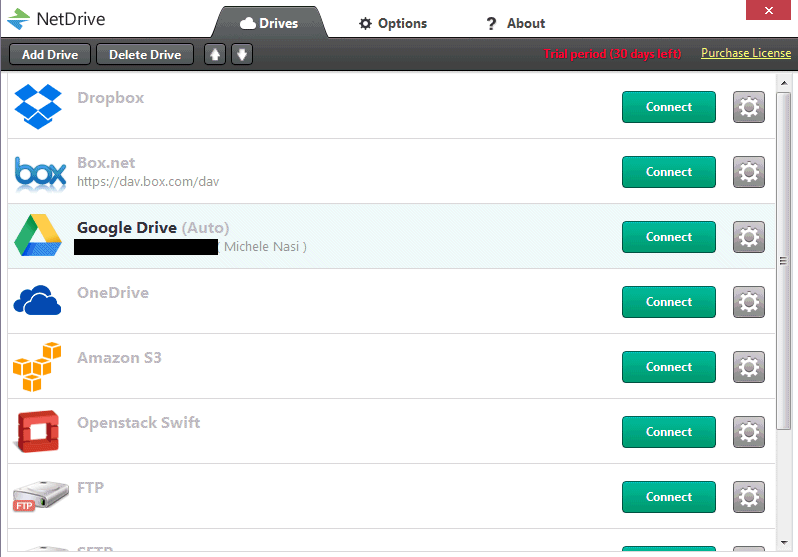Click the Delete Drive button
The image size is (798, 557).
coord(145,54)
